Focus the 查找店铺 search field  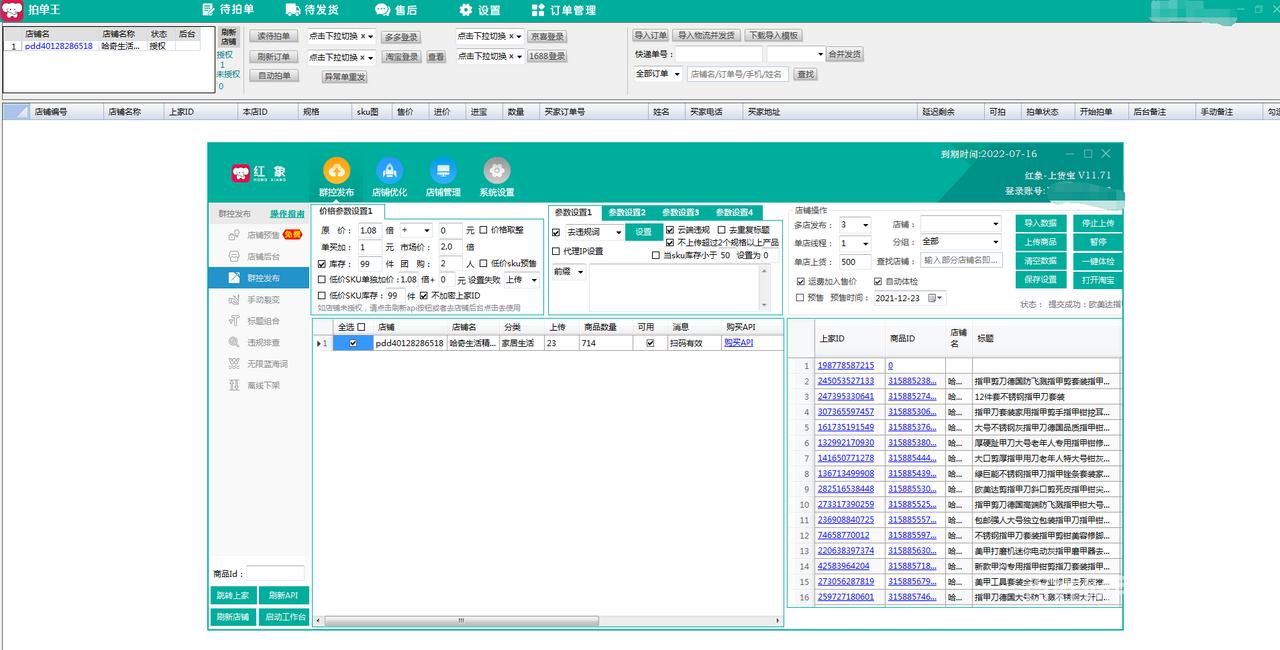click(x=960, y=260)
